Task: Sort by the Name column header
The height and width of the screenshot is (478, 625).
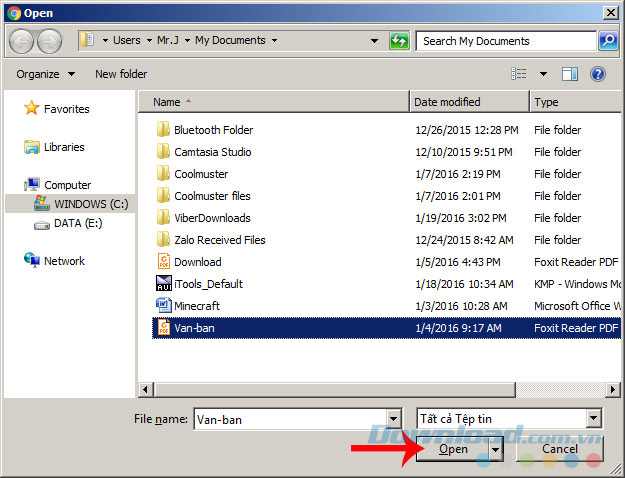Action: point(273,102)
